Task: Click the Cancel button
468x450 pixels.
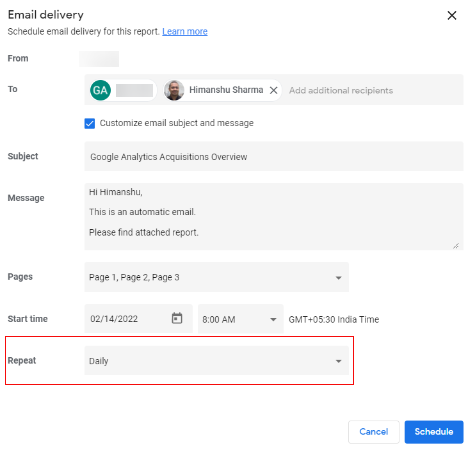Action: [x=374, y=432]
